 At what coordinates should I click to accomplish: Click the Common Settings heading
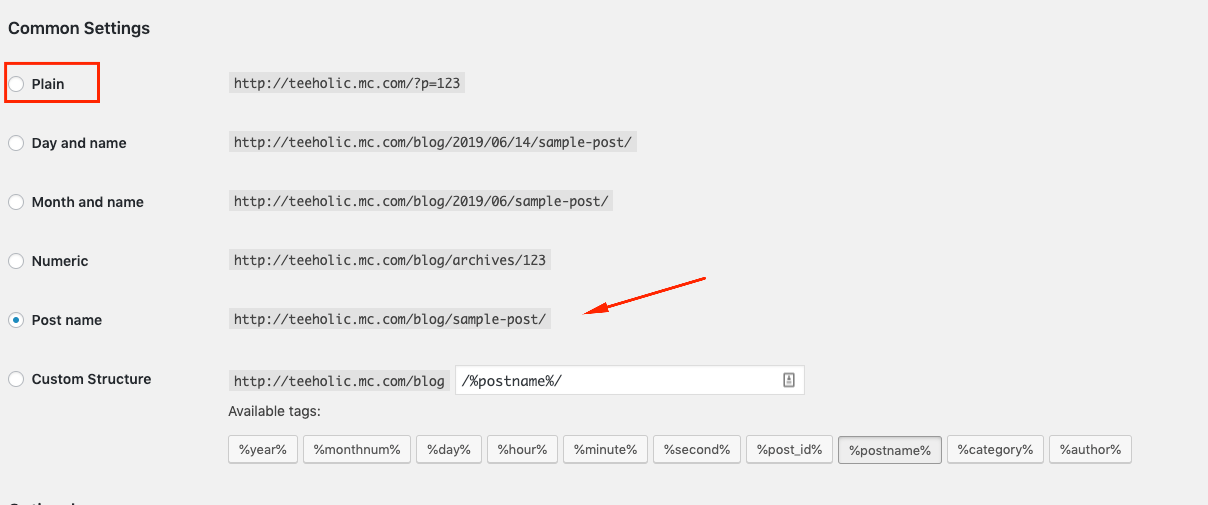click(x=79, y=28)
